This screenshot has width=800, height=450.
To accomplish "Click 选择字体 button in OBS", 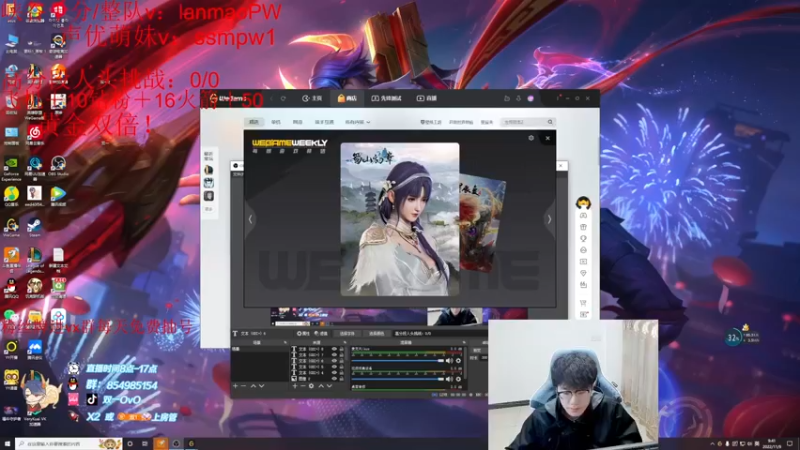I will click(x=347, y=334).
